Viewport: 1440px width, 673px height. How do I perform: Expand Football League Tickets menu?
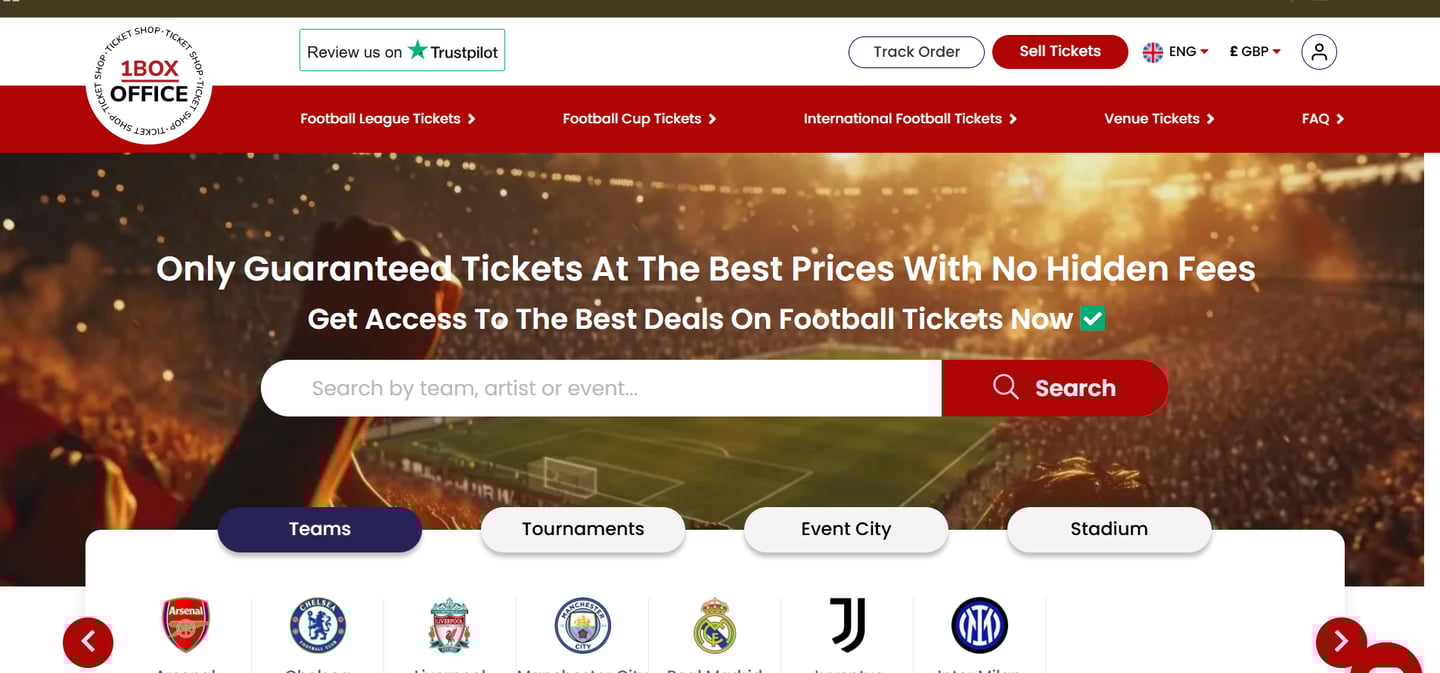pyautogui.click(x=388, y=119)
